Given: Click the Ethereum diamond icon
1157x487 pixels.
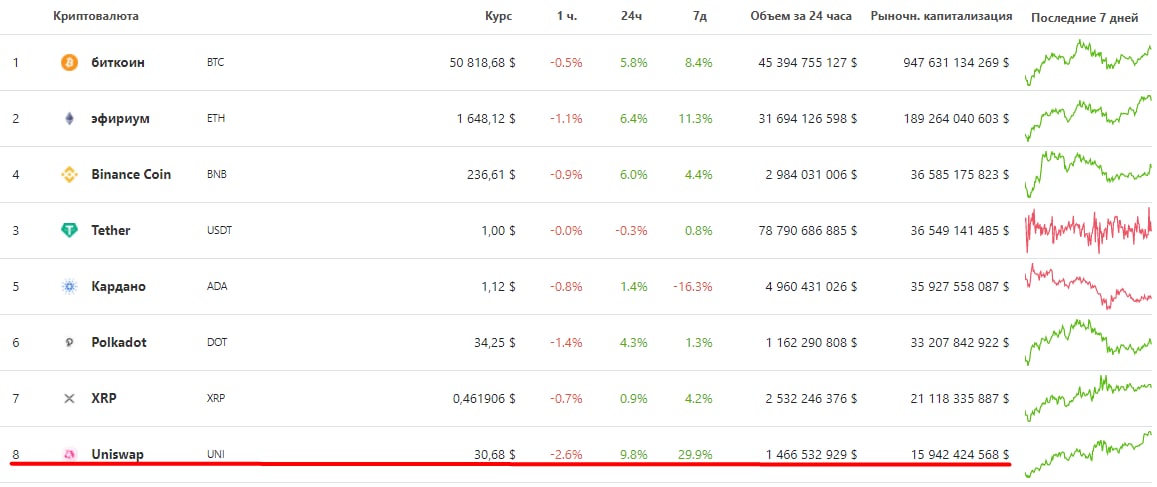Looking at the screenshot, I should [69, 119].
